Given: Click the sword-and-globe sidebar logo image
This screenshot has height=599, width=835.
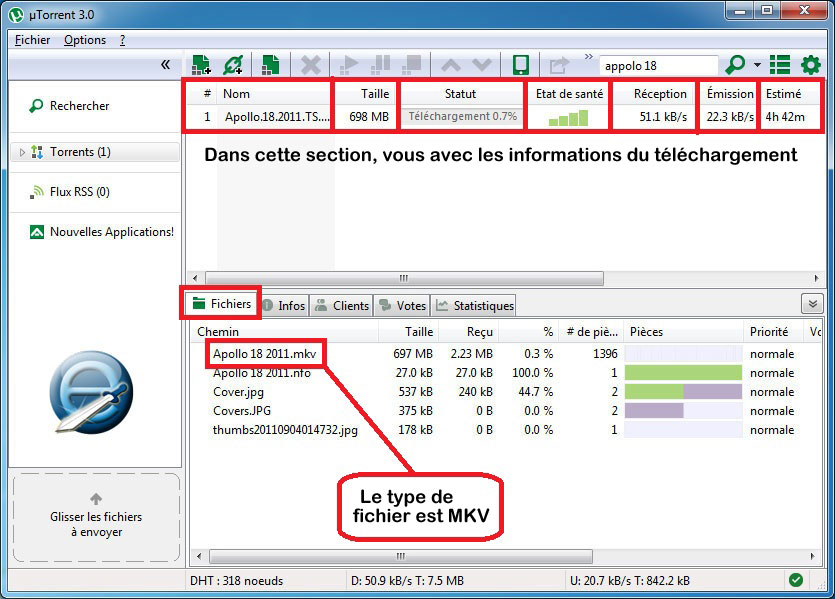Looking at the screenshot, I should coord(91,392).
